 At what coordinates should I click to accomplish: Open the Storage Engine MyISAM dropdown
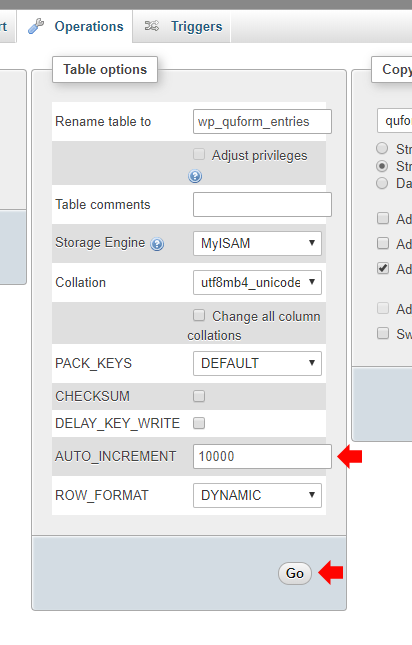pyautogui.click(x=257, y=243)
